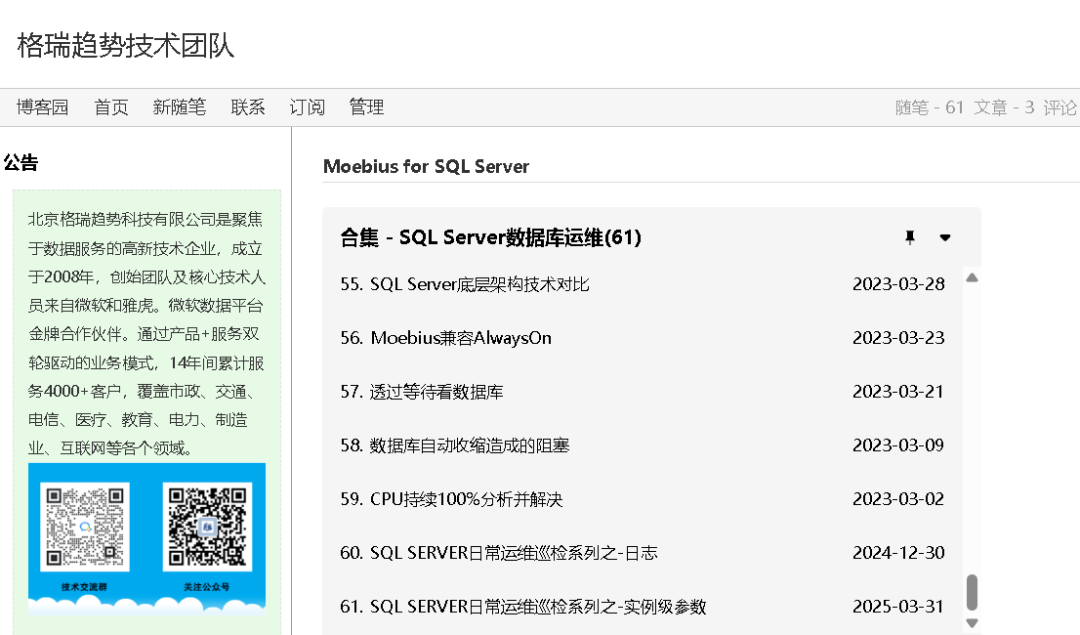1080x635 pixels.
Task: Subscribe via the 订阅 link
Action: (x=306, y=107)
